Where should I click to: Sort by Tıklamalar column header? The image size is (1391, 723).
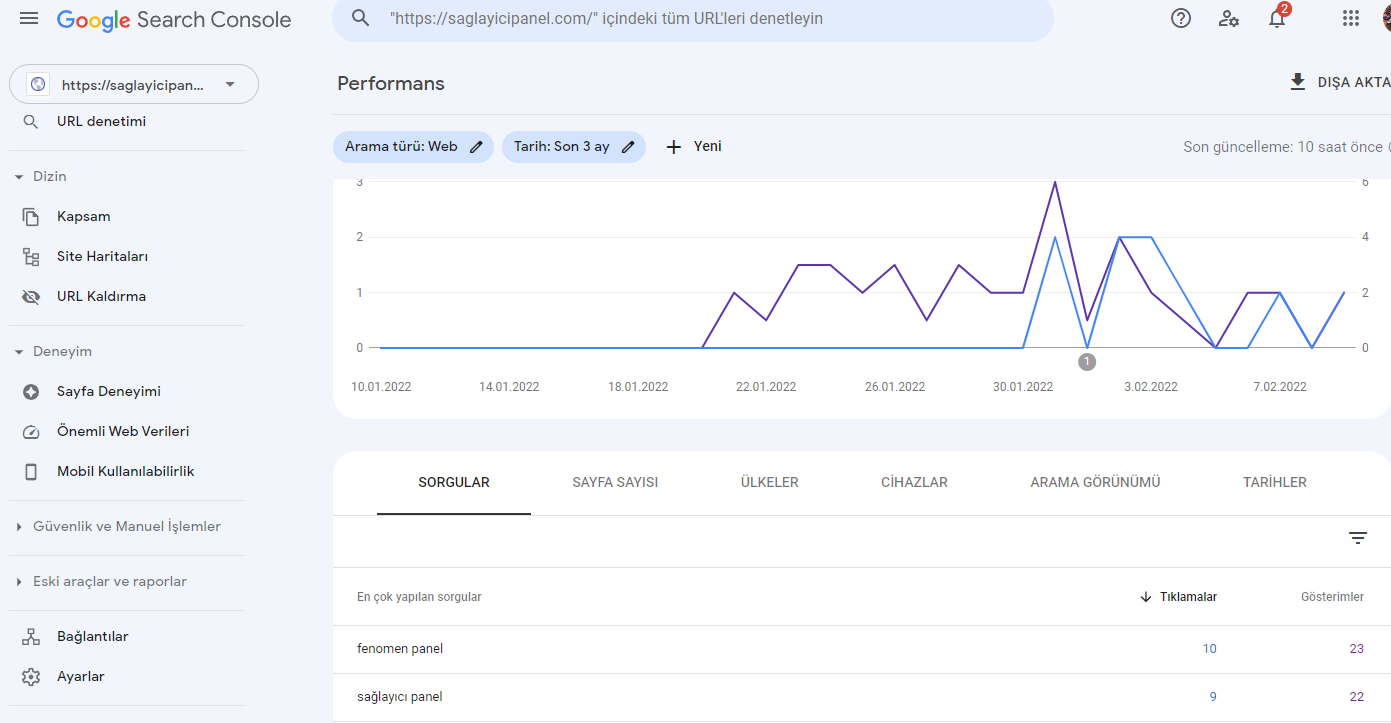1179,597
